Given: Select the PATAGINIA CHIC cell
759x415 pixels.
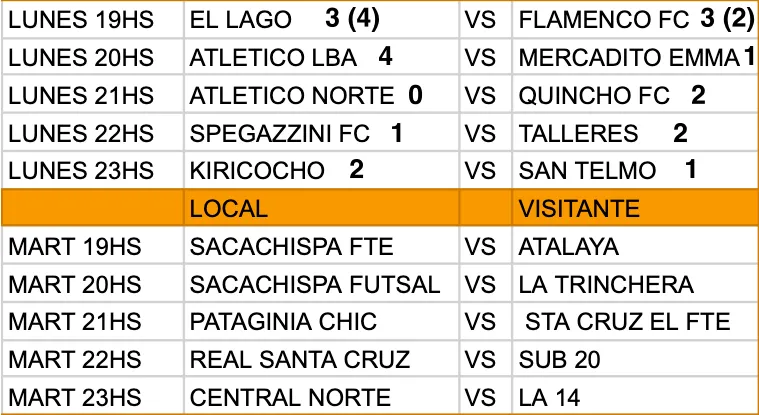Looking at the screenshot, I should coord(320,322).
